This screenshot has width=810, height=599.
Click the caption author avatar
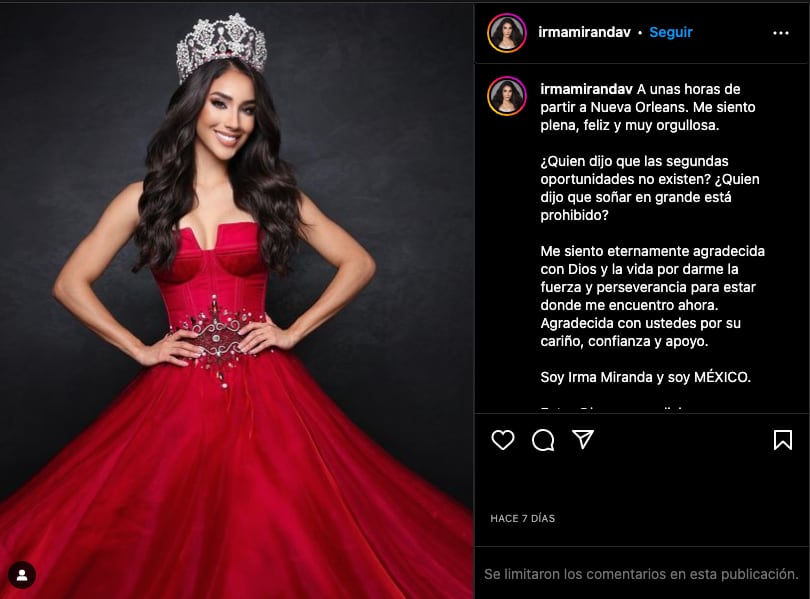coord(507,96)
